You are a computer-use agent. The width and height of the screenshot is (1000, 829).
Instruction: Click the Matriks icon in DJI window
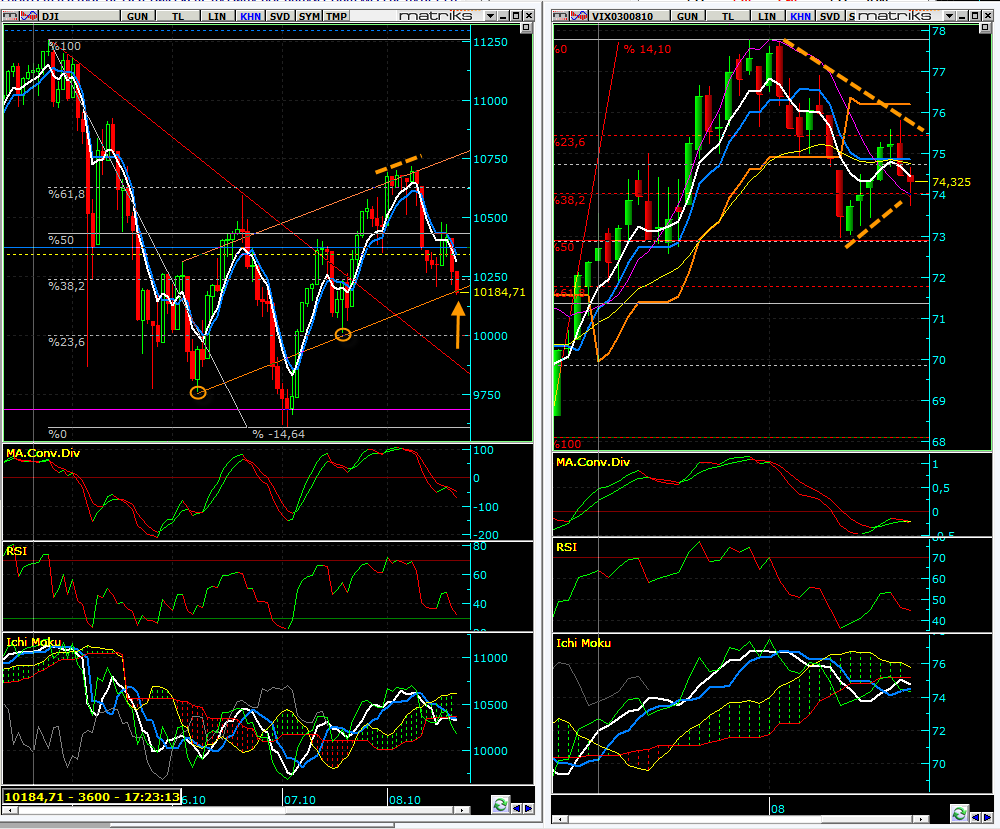[9, 17]
